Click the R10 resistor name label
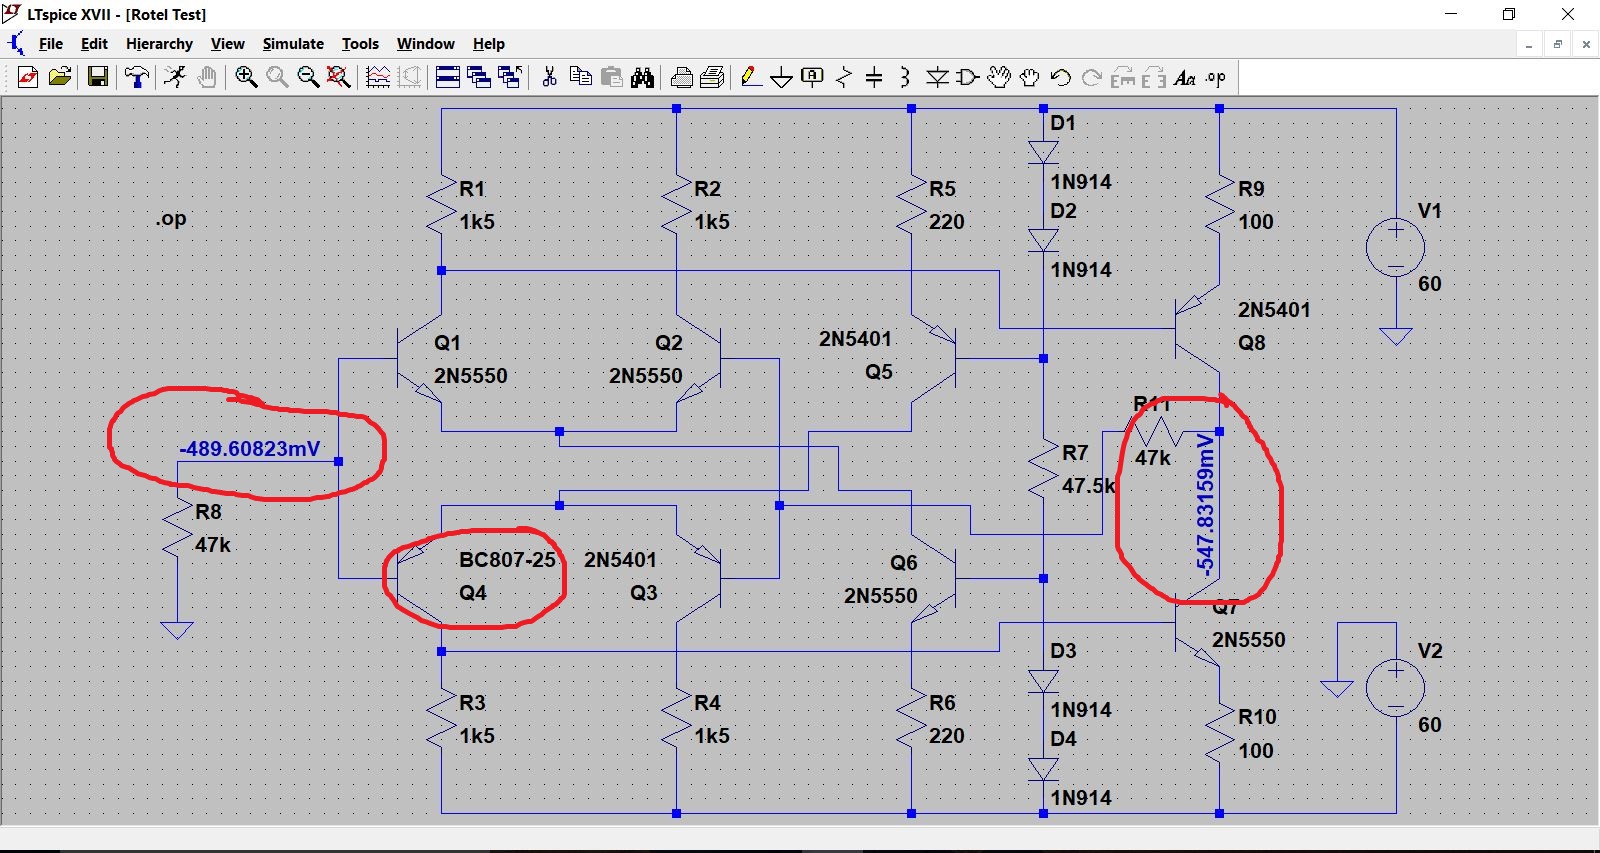 (x=1257, y=717)
